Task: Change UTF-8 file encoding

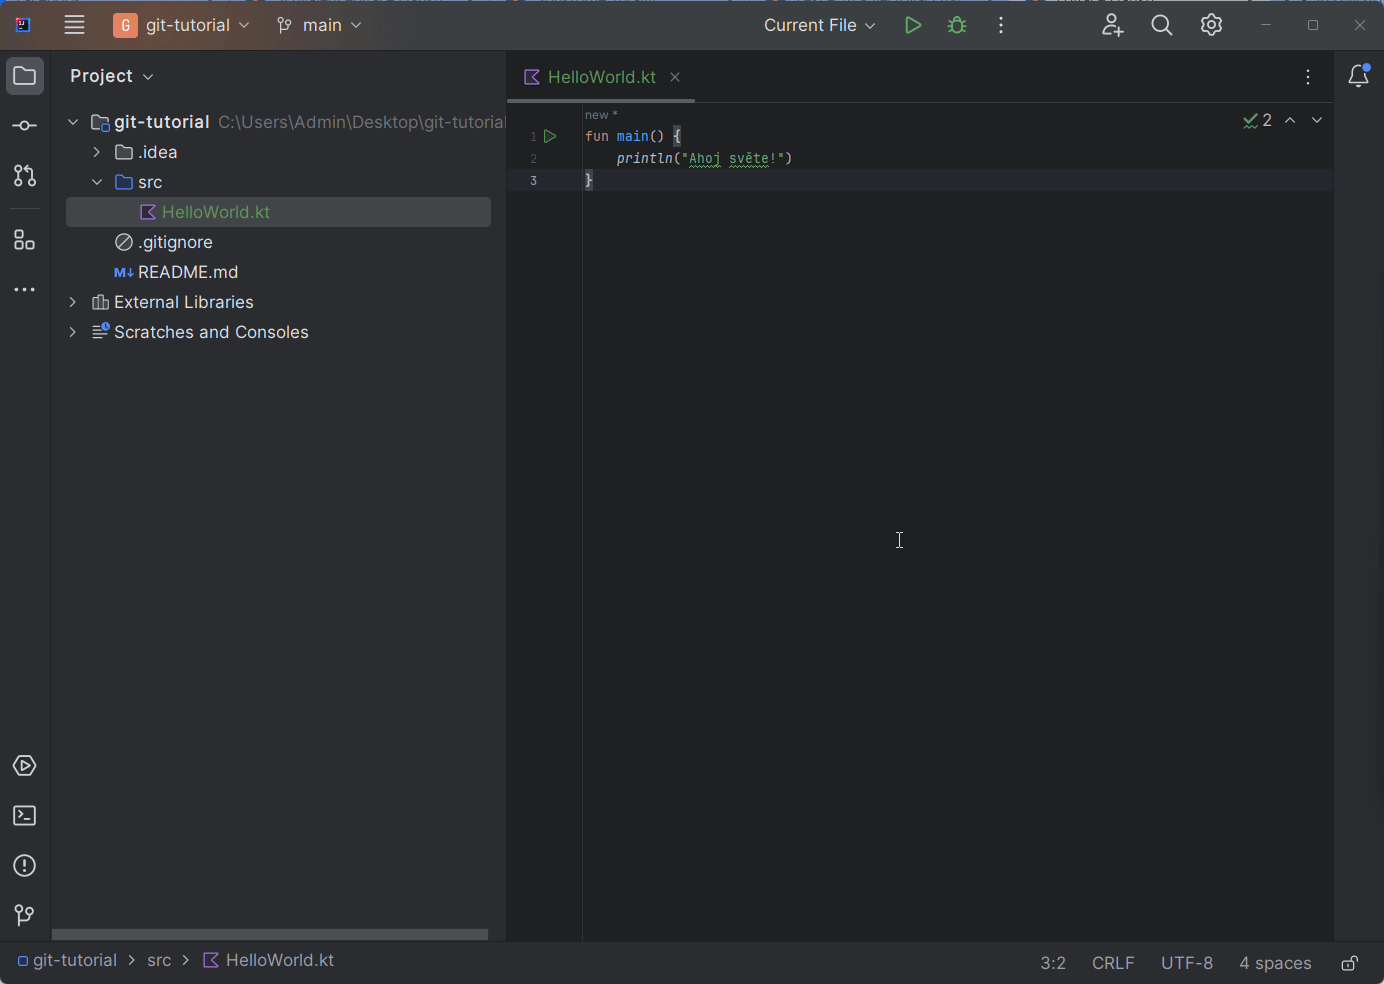Action: pyautogui.click(x=1187, y=963)
